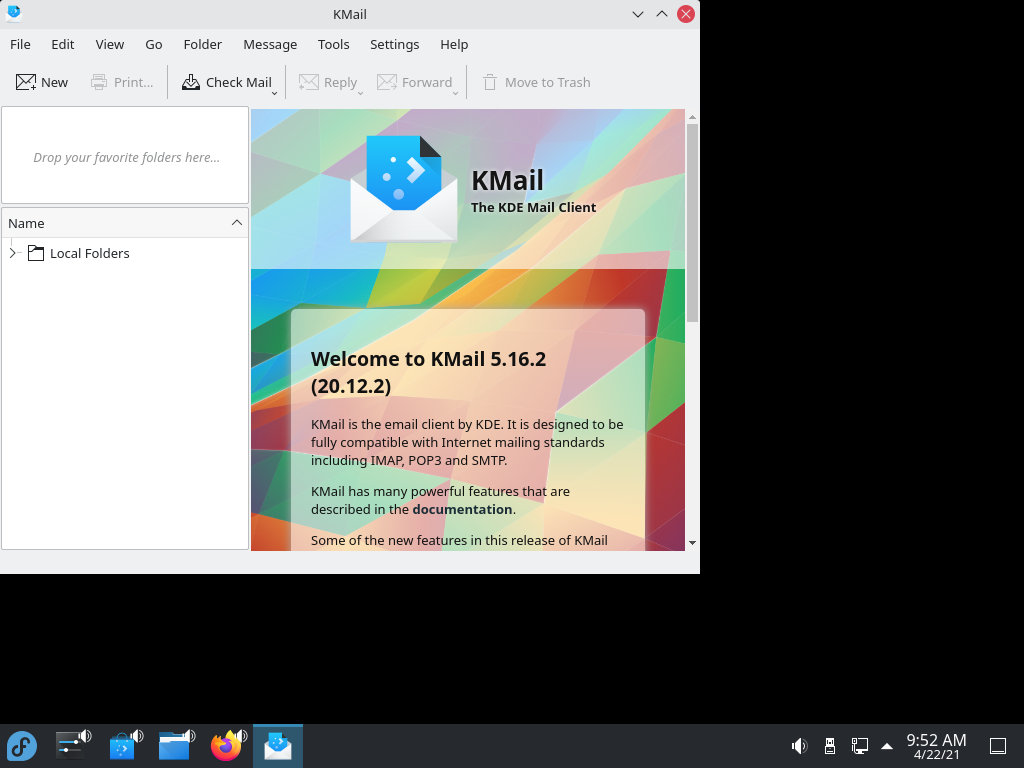Expand the Local Folders tree
The image size is (1024, 768).
click(12, 253)
